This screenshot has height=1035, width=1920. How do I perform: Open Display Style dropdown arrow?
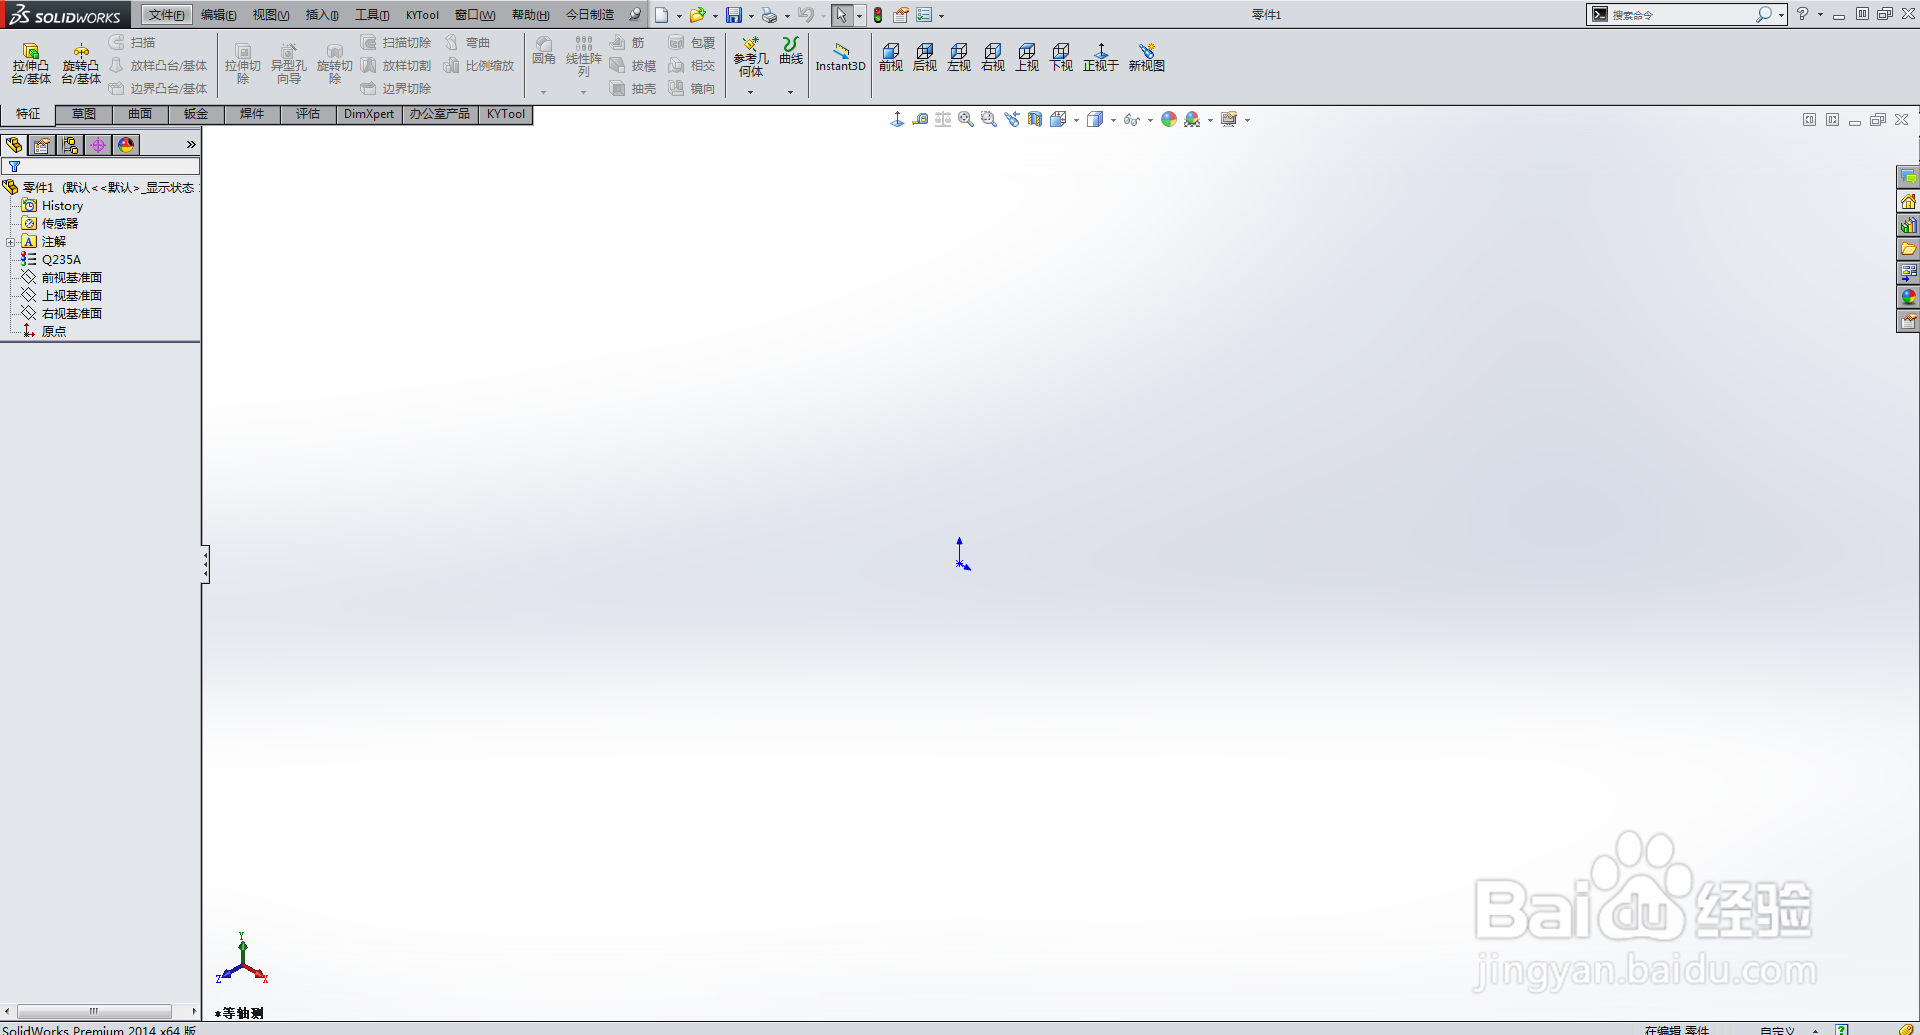pyautogui.click(x=1113, y=121)
